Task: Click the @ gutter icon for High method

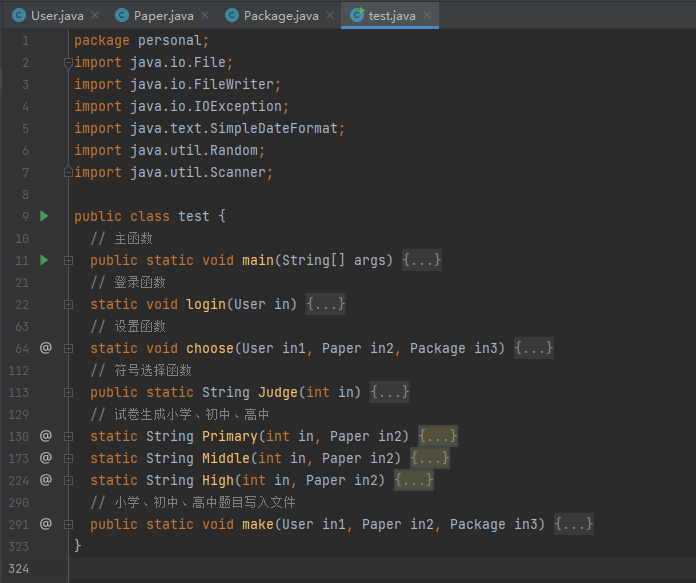Action: (45, 480)
